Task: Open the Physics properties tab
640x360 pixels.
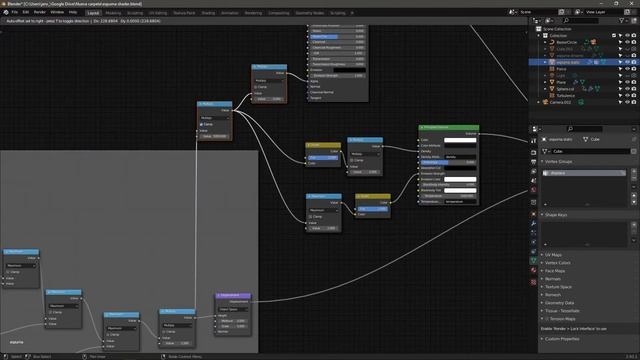Action: (x=533, y=242)
